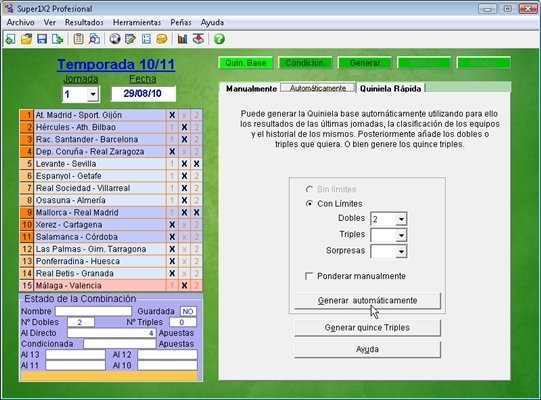The image size is (541, 400).
Task: Click the Fecha field showing 29/08/10
Action: click(143, 94)
